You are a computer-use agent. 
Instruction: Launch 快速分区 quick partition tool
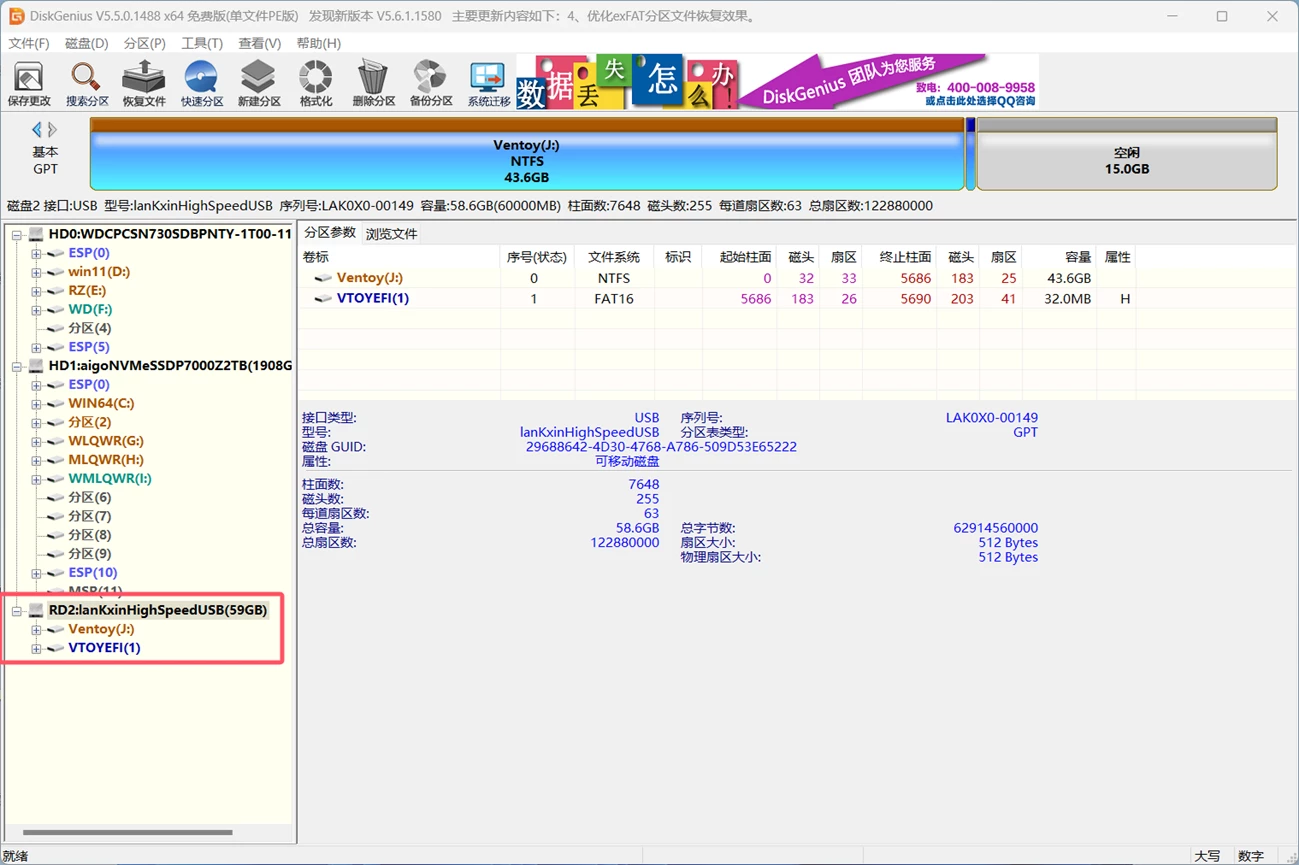click(201, 84)
